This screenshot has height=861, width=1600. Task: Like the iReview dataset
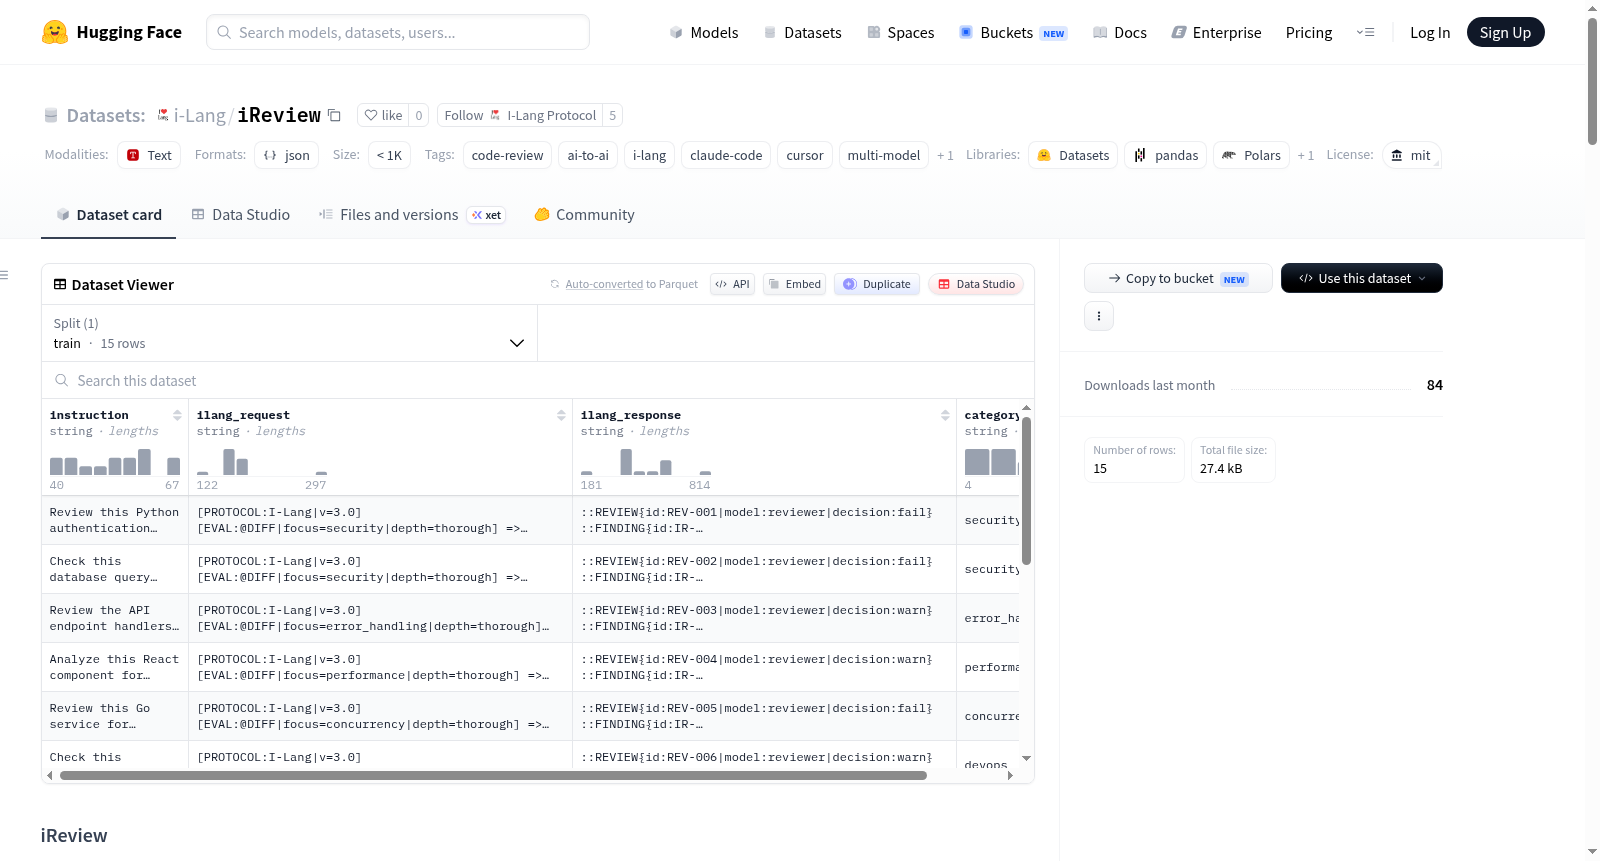point(383,115)
